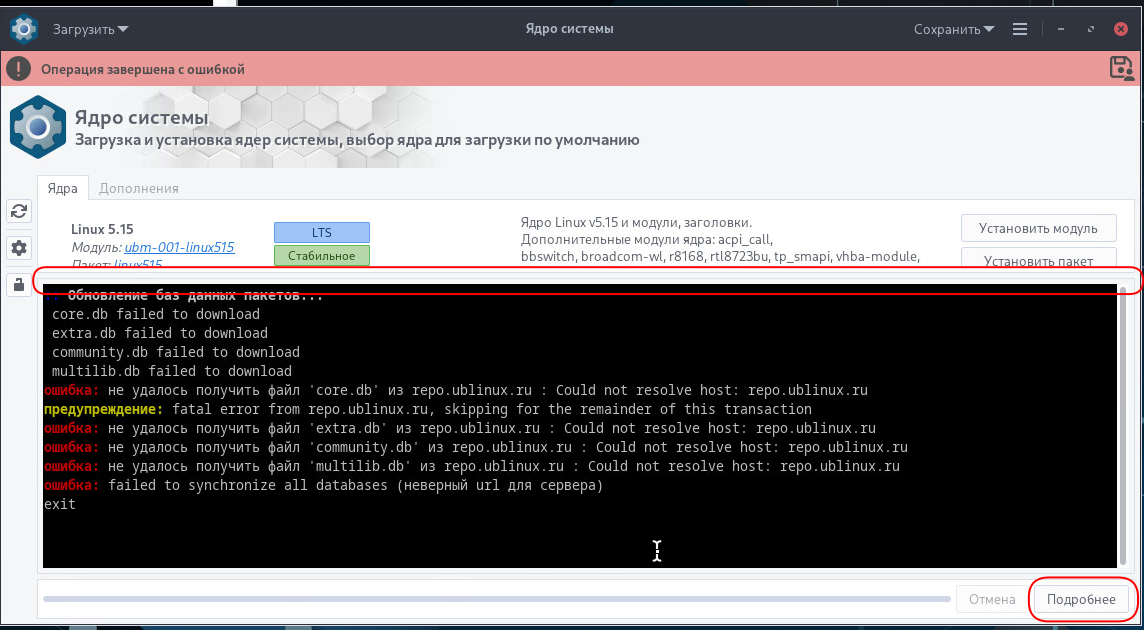Open the Сохранить dropdown menu
Image resolution: width=1144 pixels, height=630 pixels.
click(x=954, y=29)
